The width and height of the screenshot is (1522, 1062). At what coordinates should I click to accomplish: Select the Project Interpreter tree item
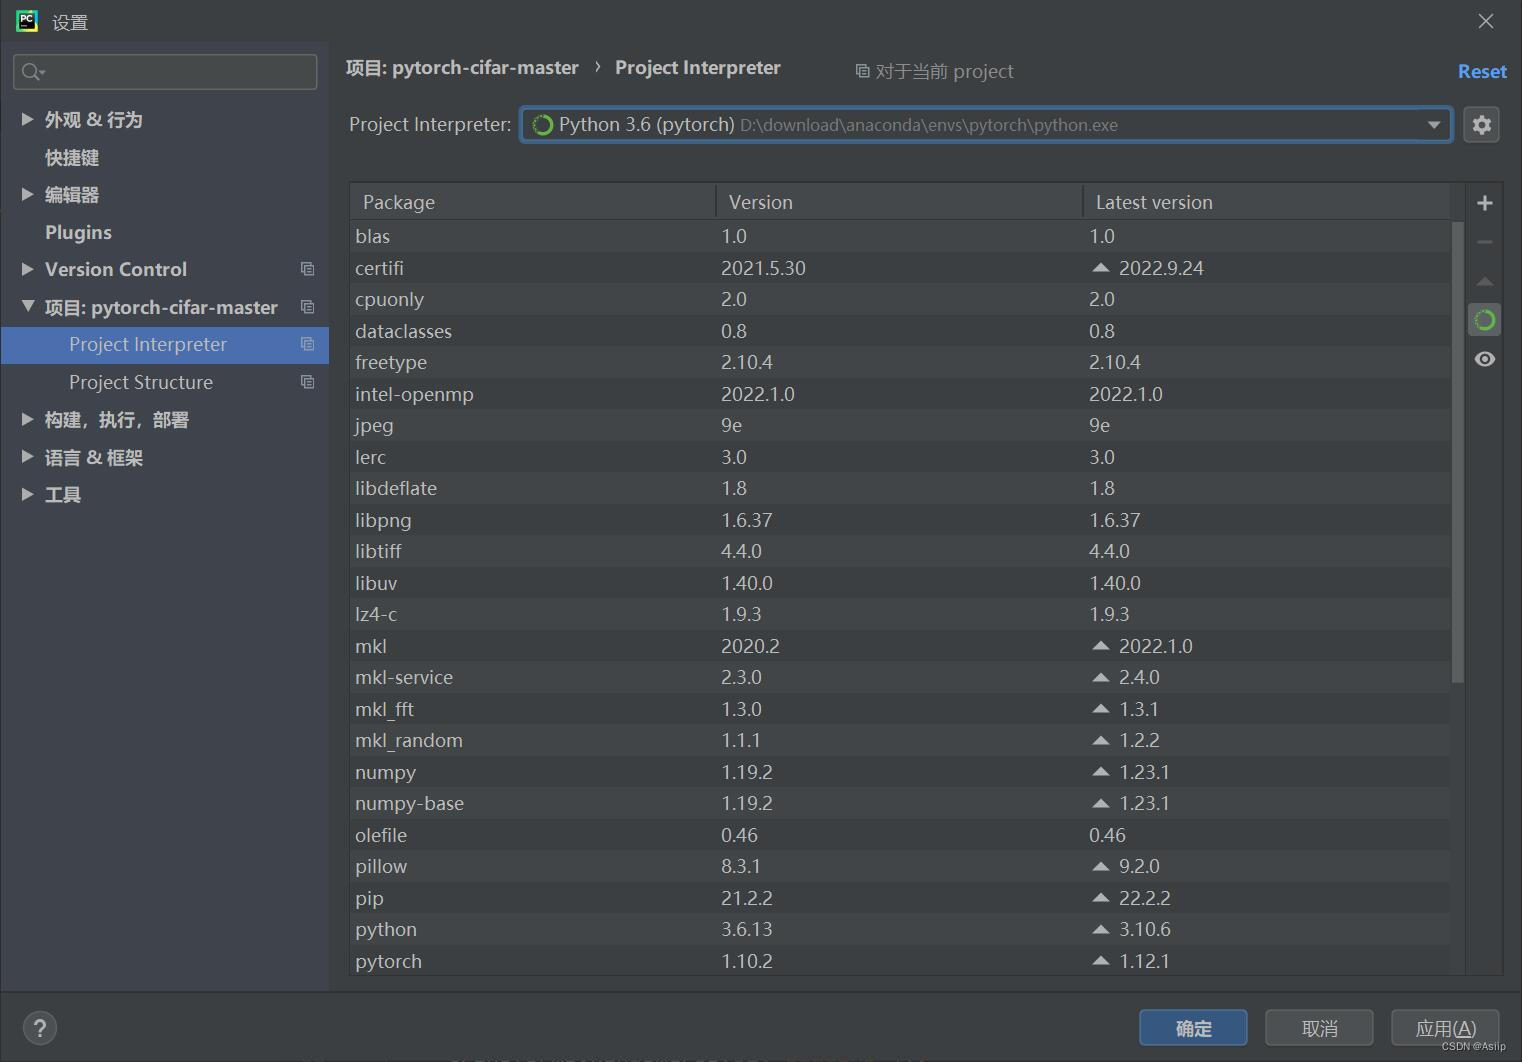point(165,344)
